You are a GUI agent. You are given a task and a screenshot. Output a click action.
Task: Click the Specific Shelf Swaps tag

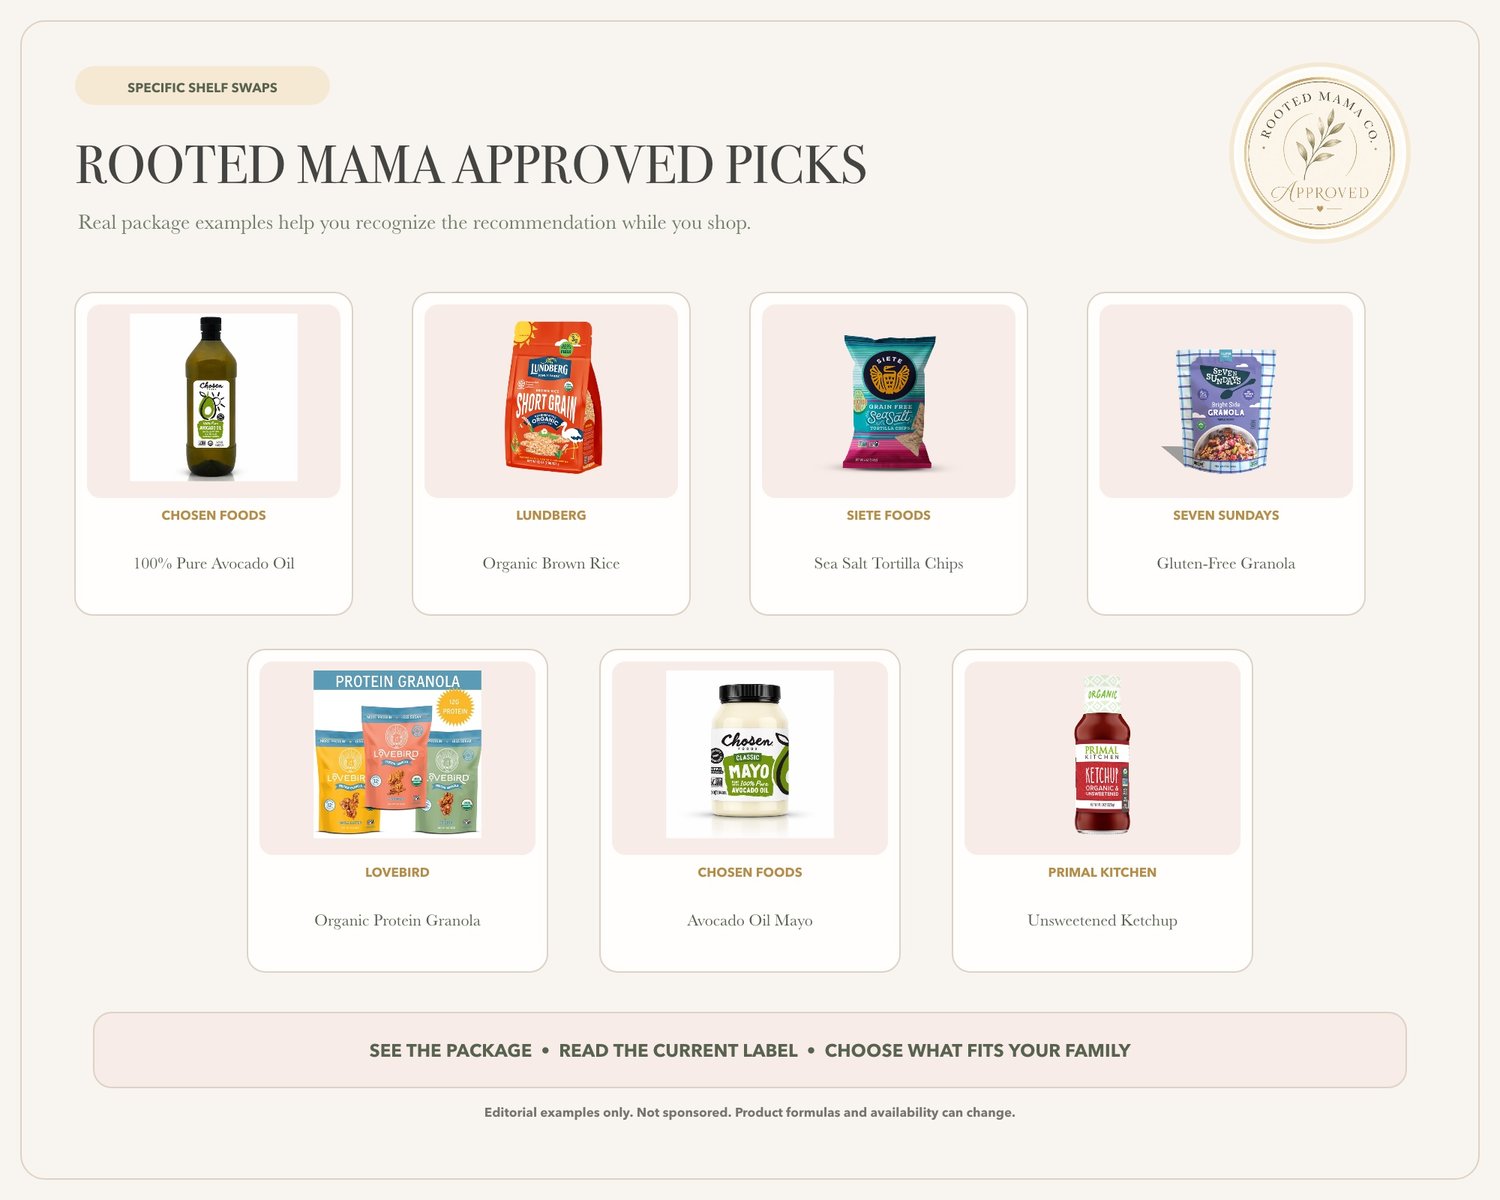point(202,87)
